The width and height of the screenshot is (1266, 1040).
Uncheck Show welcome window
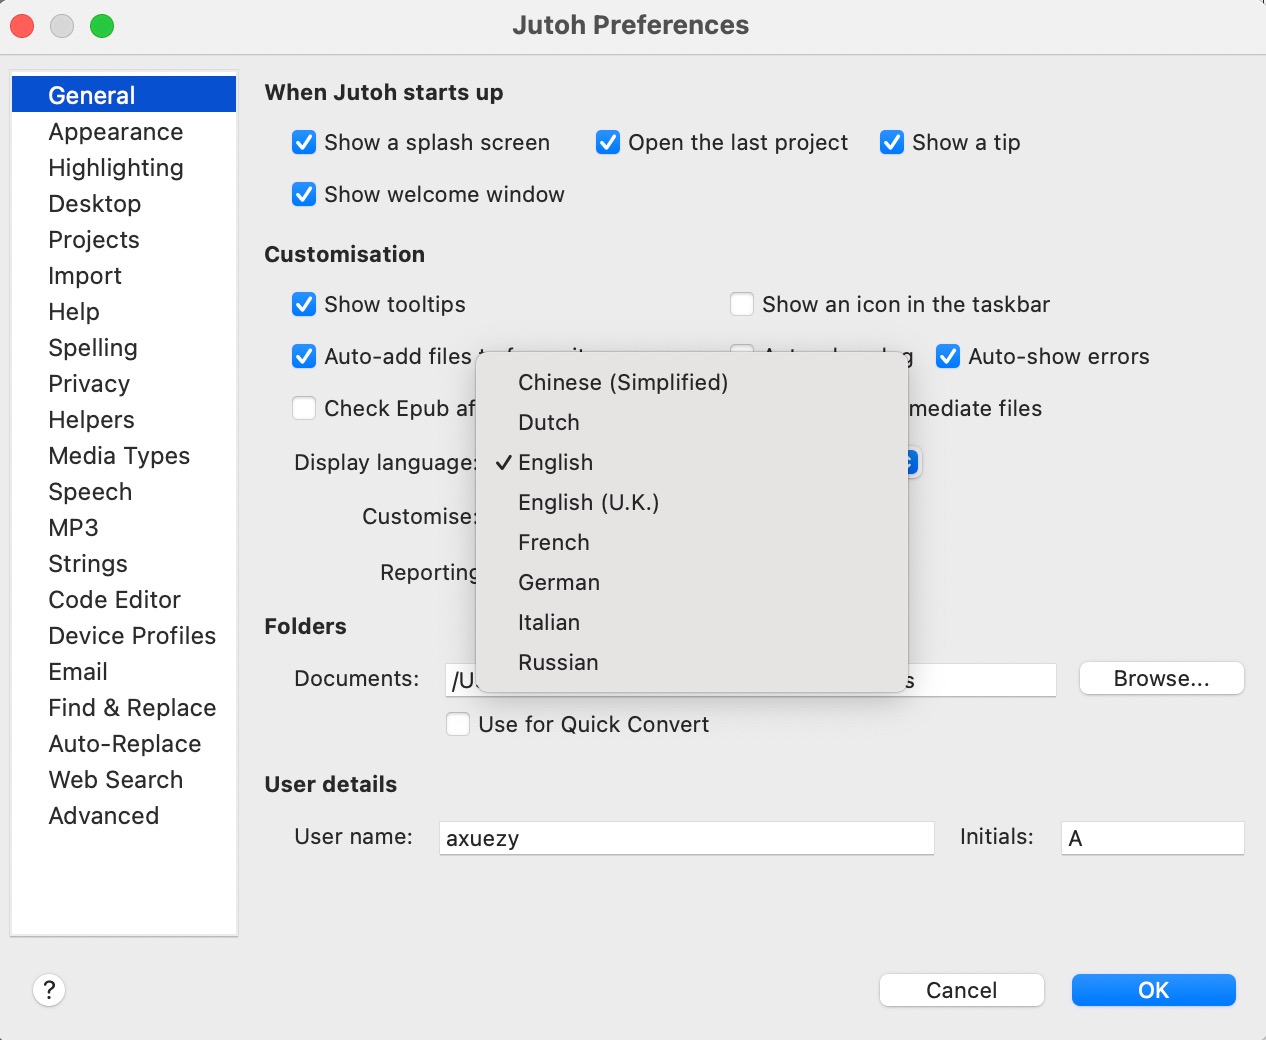[304, 195]
